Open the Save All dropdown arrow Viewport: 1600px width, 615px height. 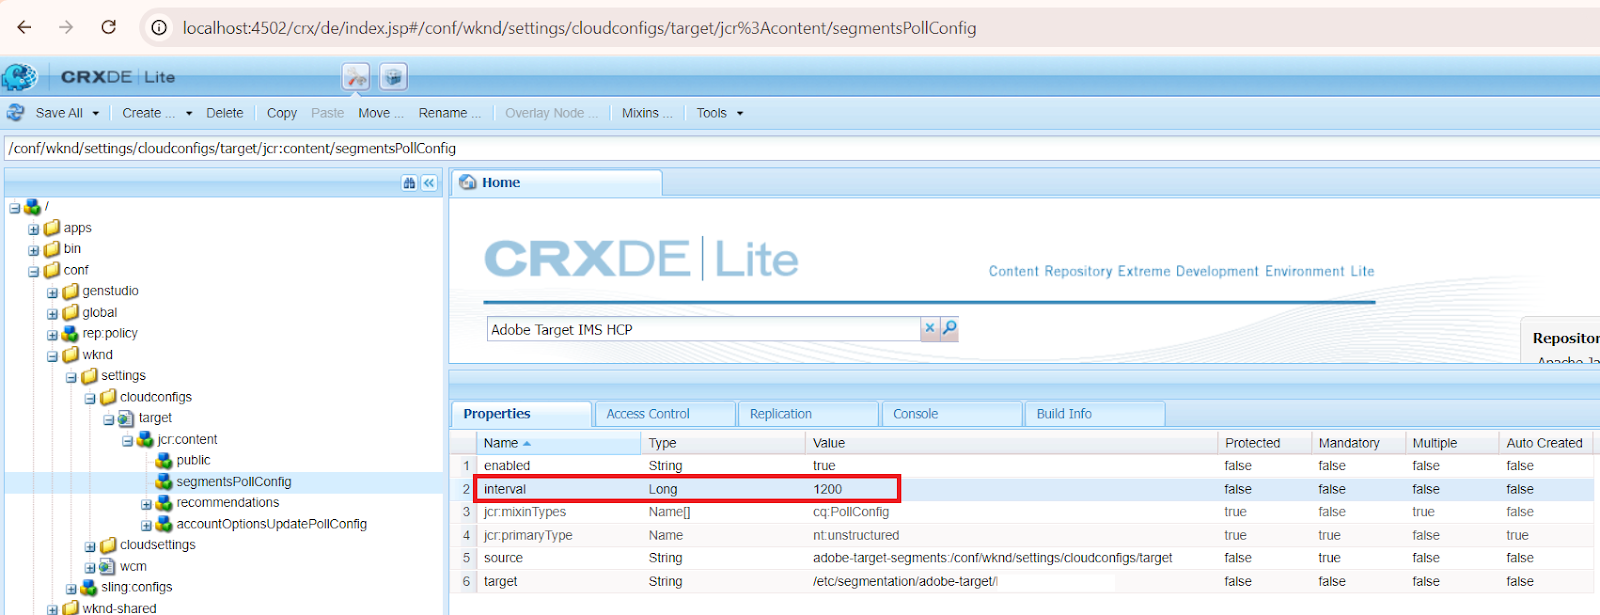[96, 113]
